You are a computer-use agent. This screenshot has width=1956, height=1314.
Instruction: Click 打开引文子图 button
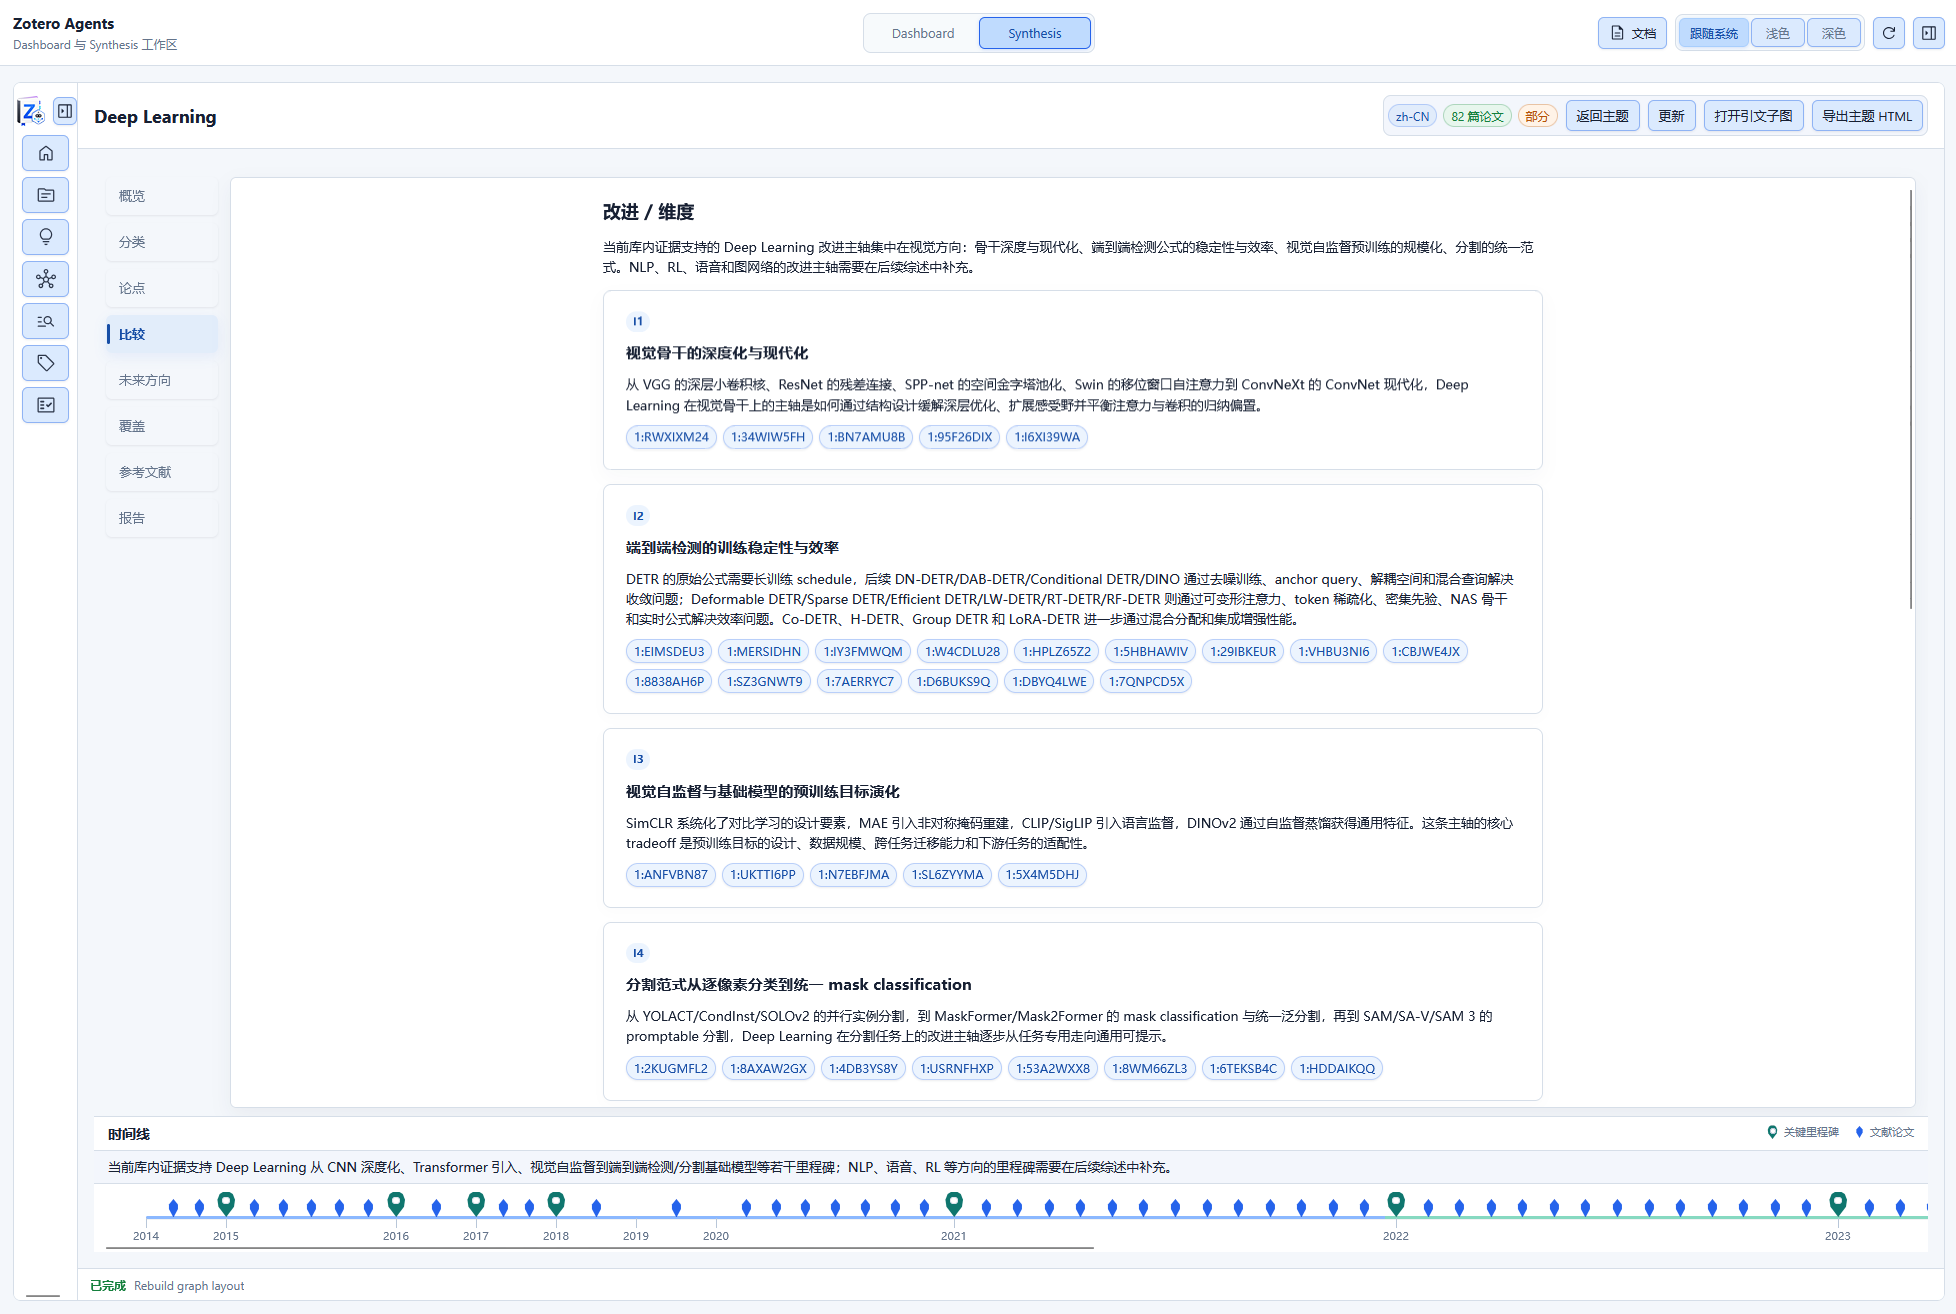1754,116
